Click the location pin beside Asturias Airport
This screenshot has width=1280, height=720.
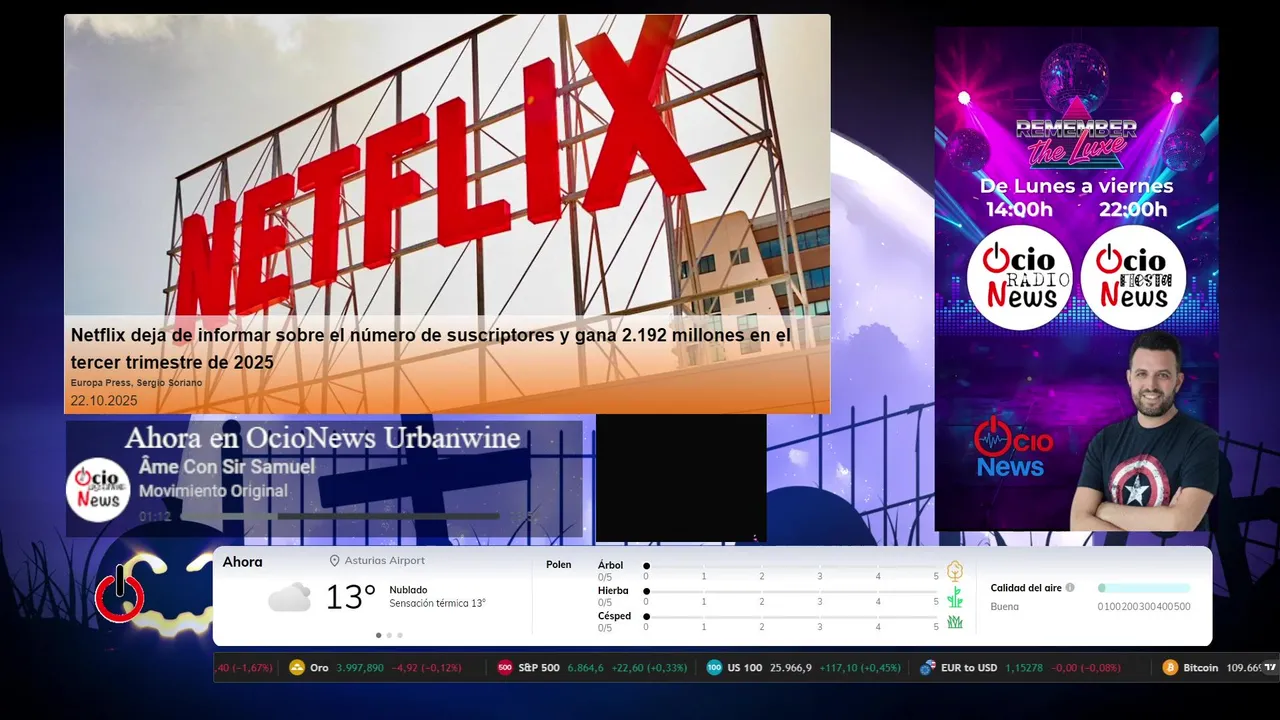pyautogui.click(x=335, y=561)
